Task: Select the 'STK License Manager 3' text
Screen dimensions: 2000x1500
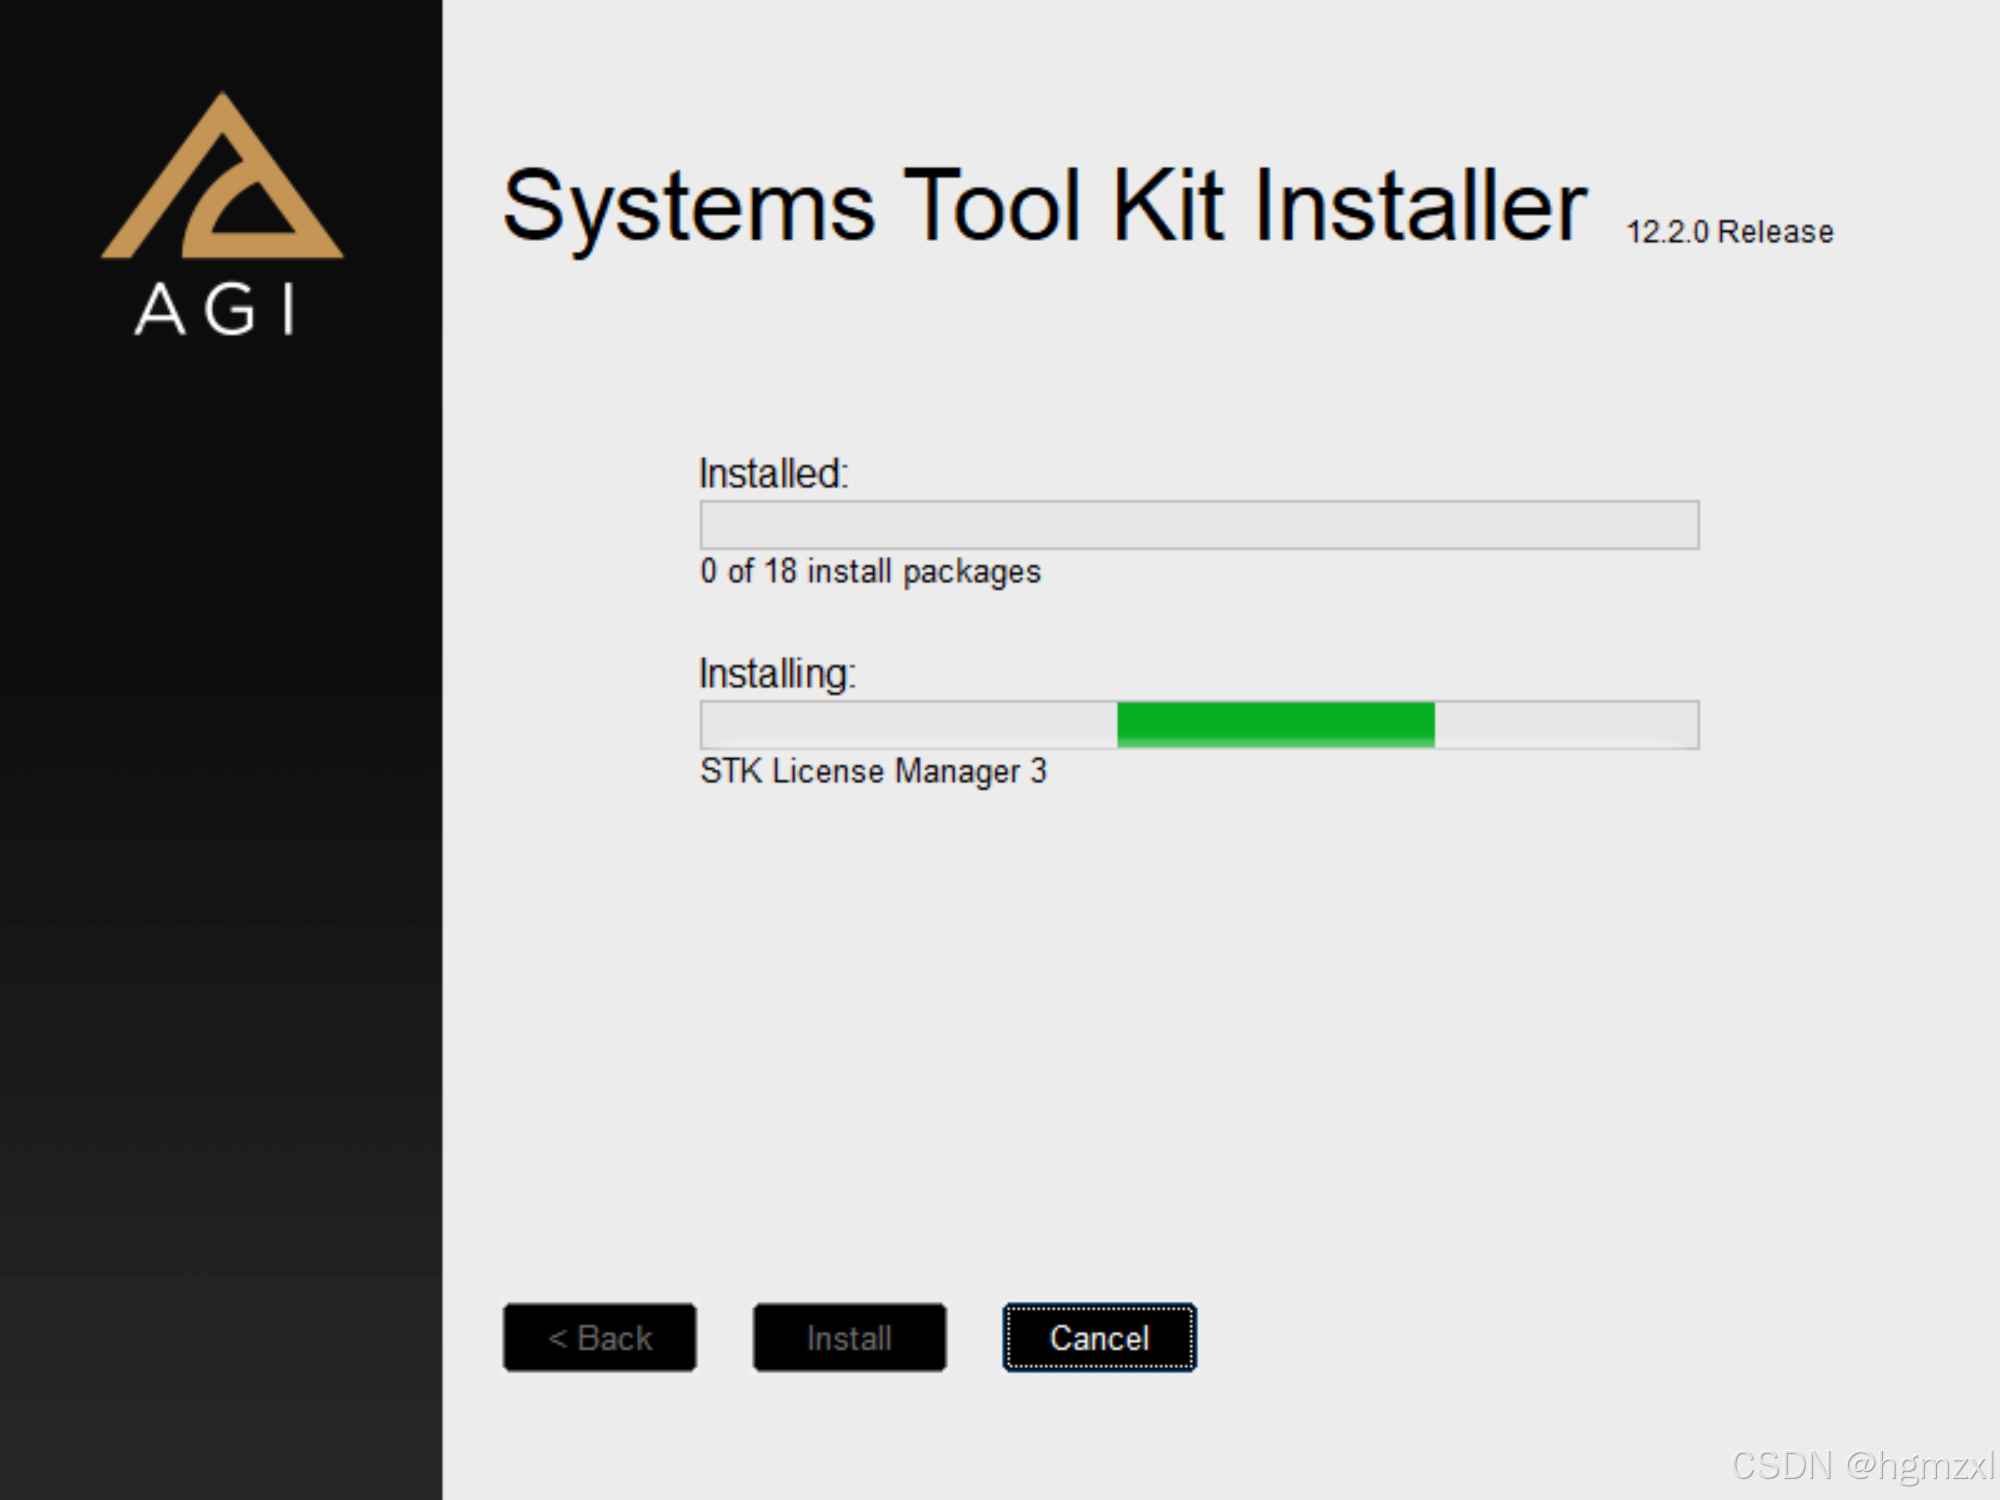Action: pos(873,771)
